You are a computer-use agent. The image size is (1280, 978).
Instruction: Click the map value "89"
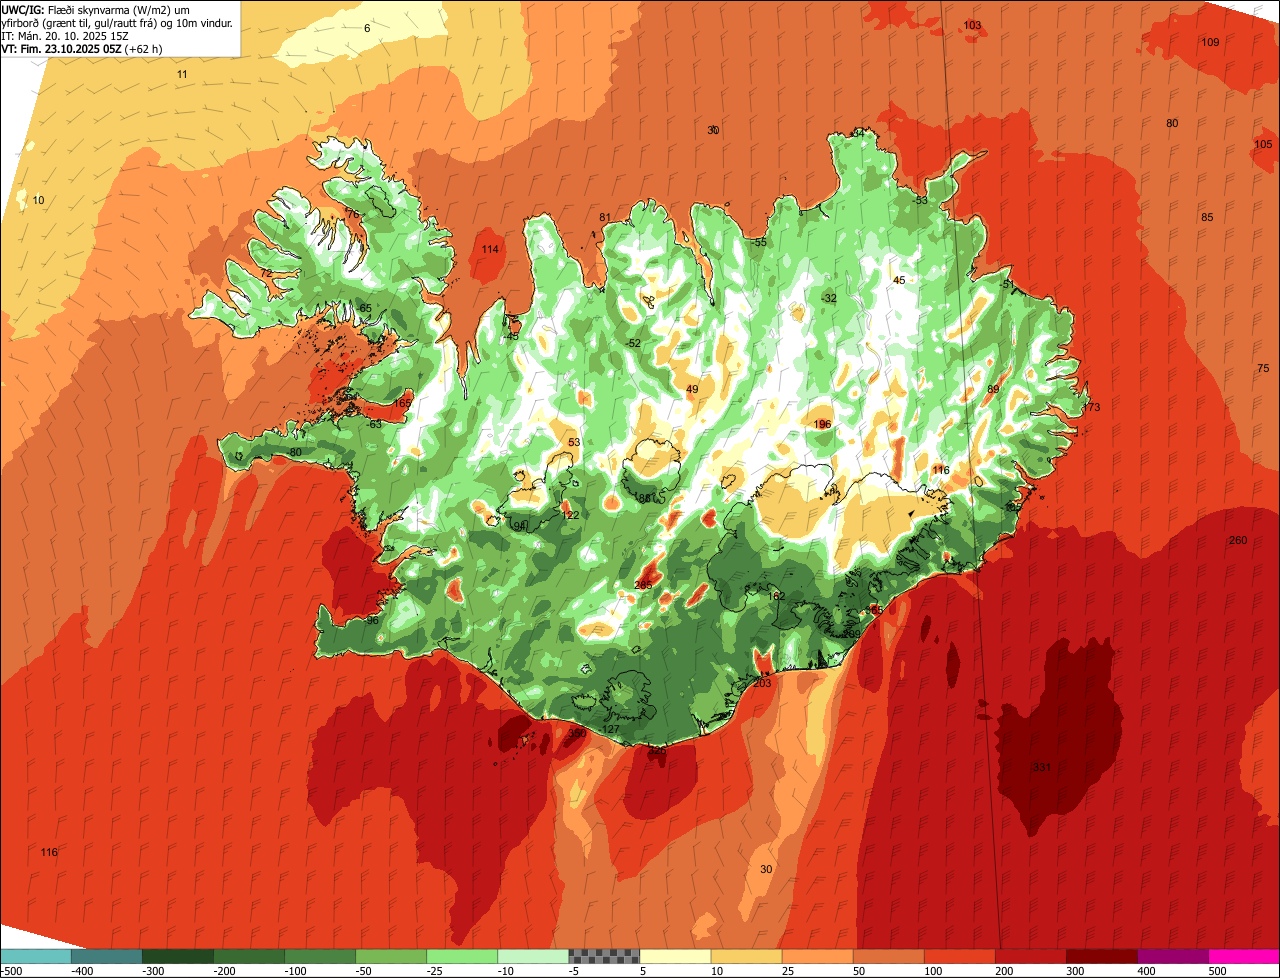[993, 389]
